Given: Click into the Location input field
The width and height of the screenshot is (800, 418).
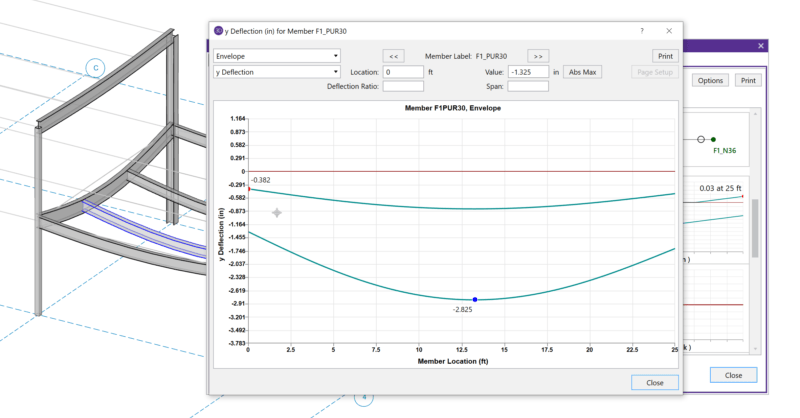Looking at the screenshot, I should (403, 72).
